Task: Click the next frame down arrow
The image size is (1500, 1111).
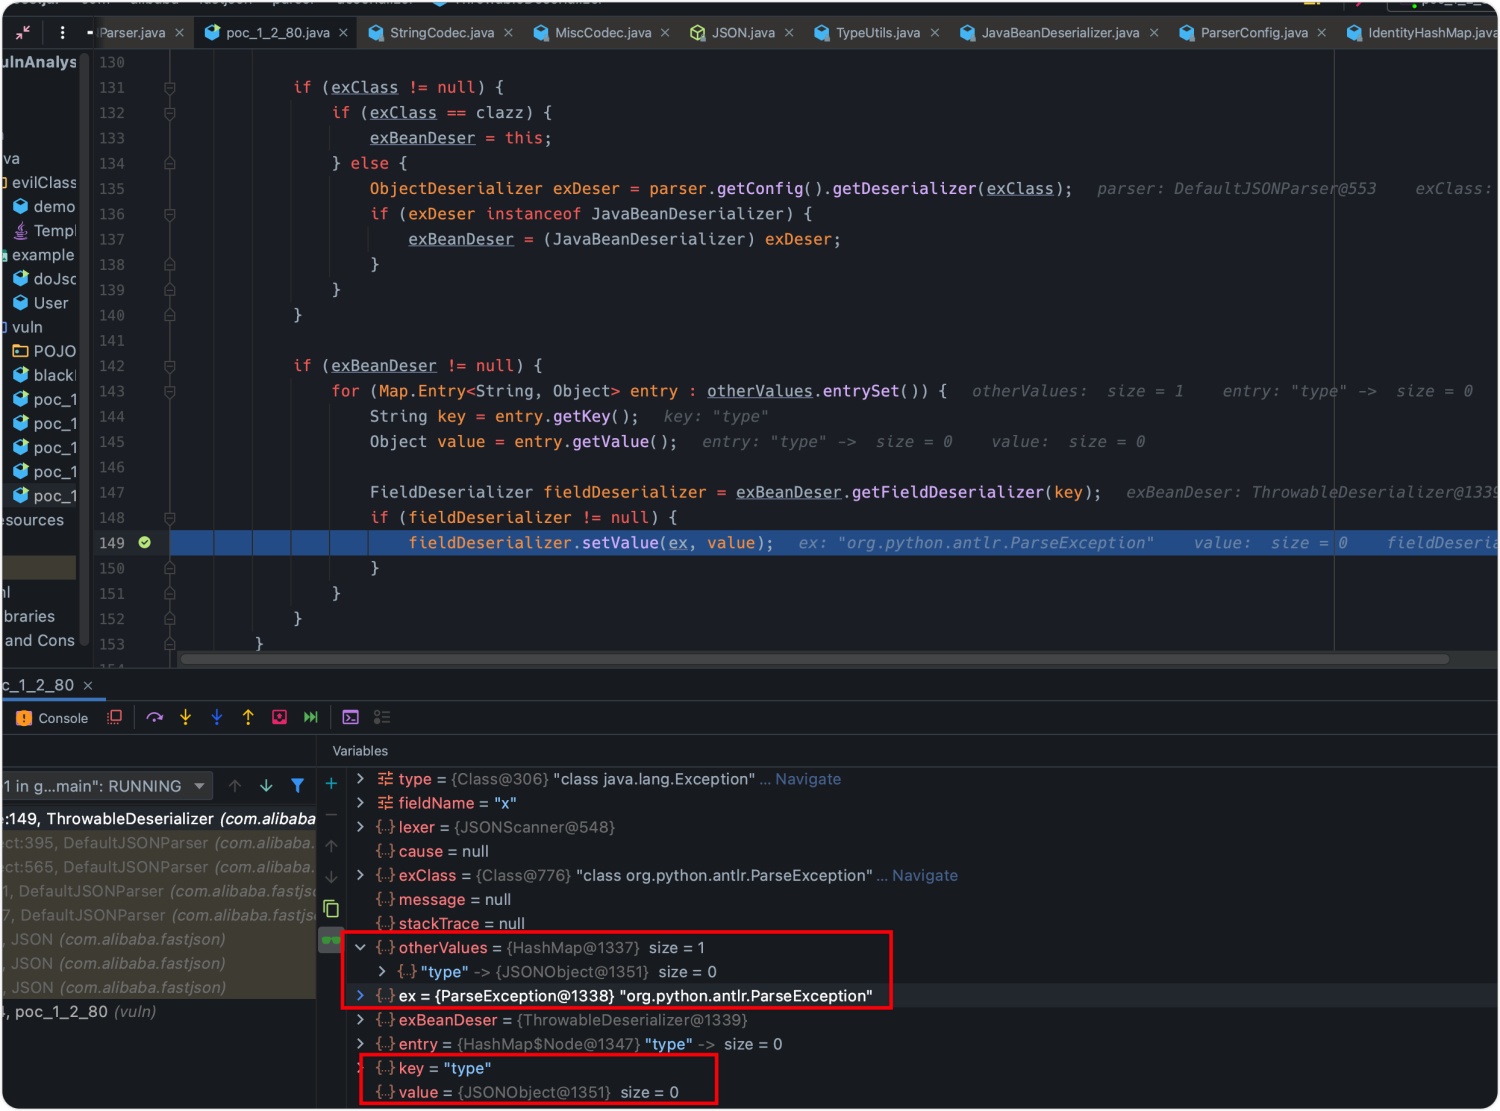Action: (x=266, y=786)
